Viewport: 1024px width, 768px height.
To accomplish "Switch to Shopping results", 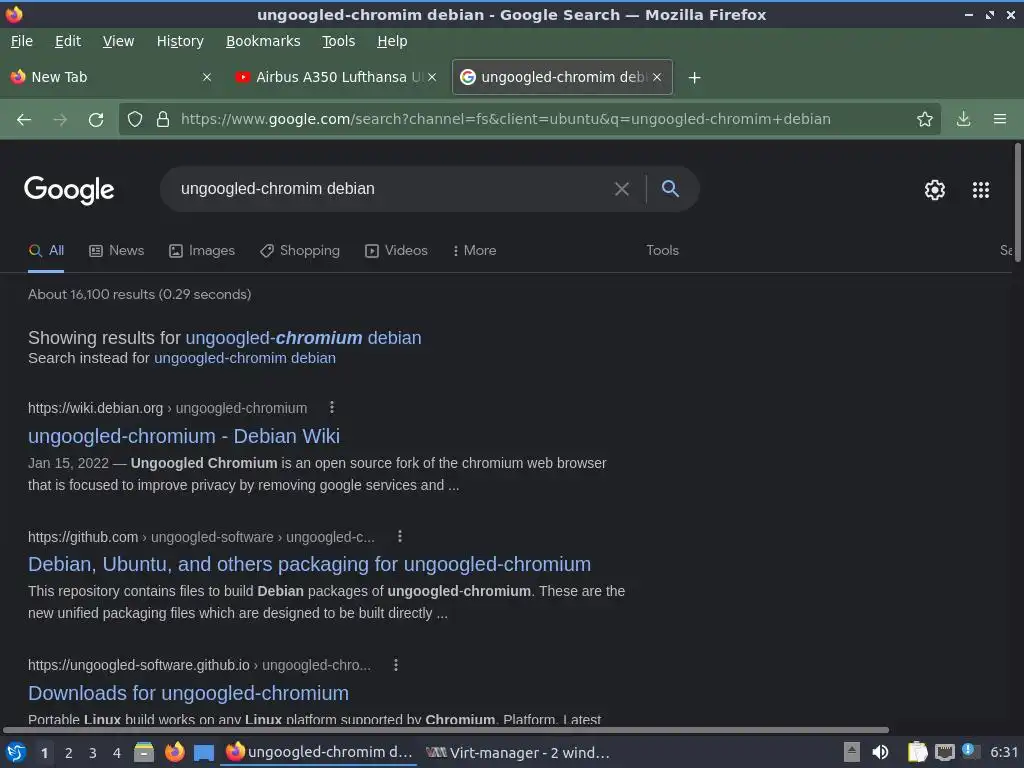I will coord(300,250).
